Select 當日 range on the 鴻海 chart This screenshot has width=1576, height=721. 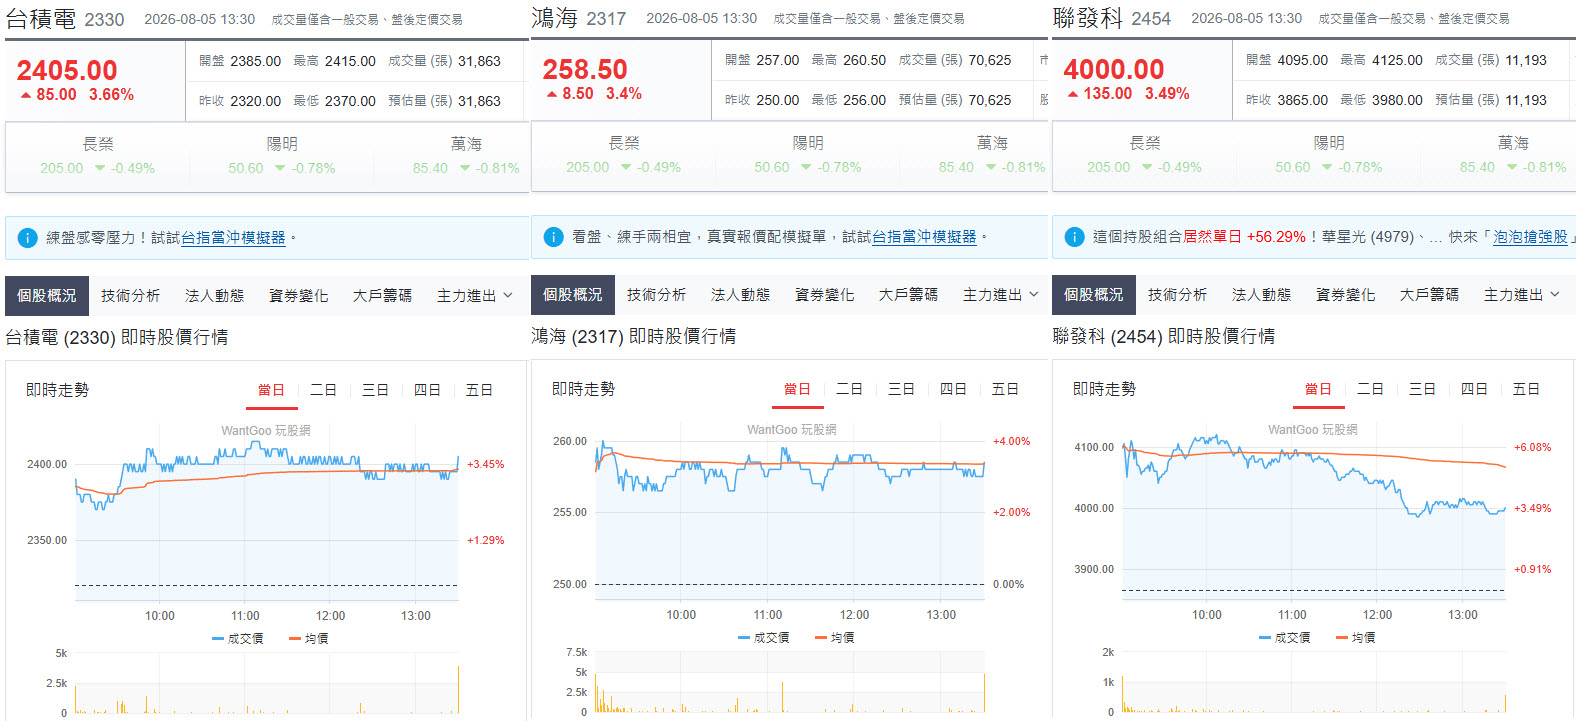point(798,389)
